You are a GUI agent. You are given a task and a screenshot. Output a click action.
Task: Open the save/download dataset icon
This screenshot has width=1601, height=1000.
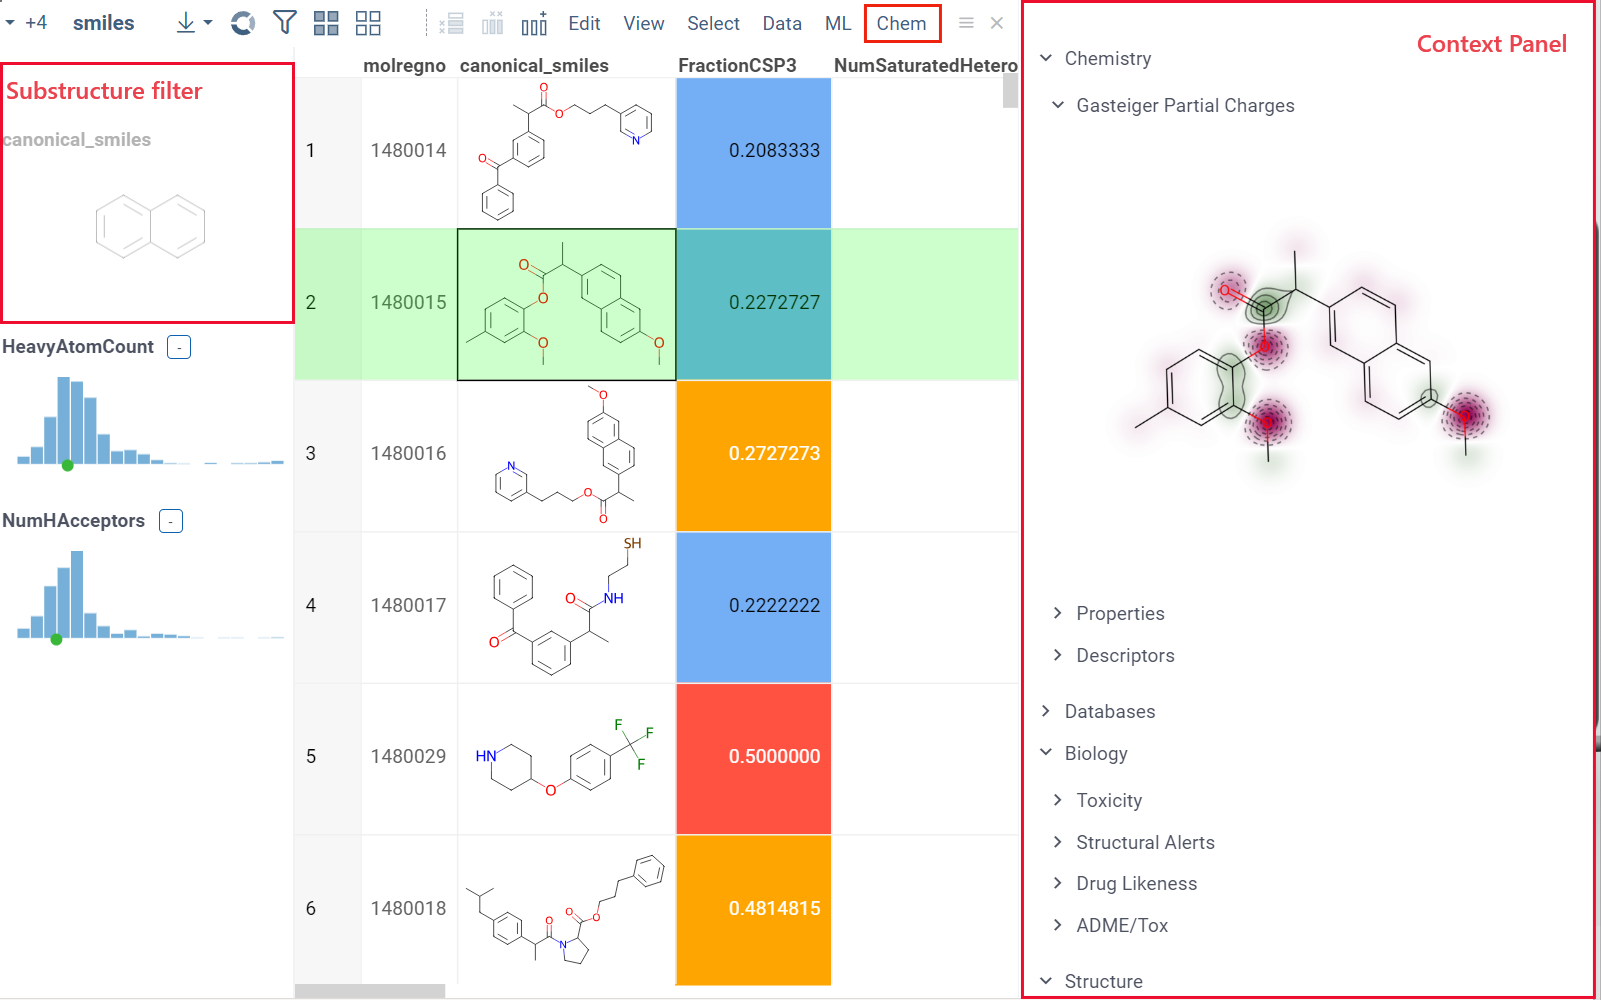point(186,22)
